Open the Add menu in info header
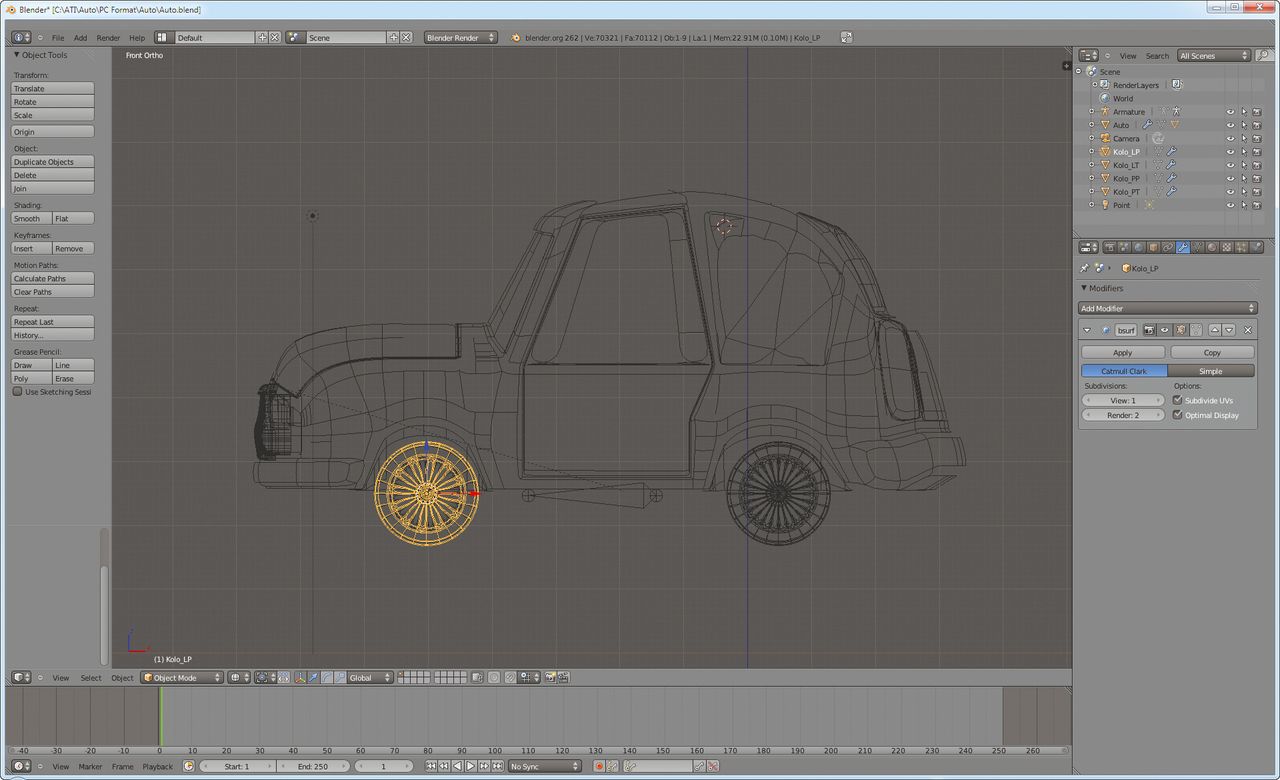The height and width of the screenshot is (780, 1280). pyautogui.click(x=80, y=37)
